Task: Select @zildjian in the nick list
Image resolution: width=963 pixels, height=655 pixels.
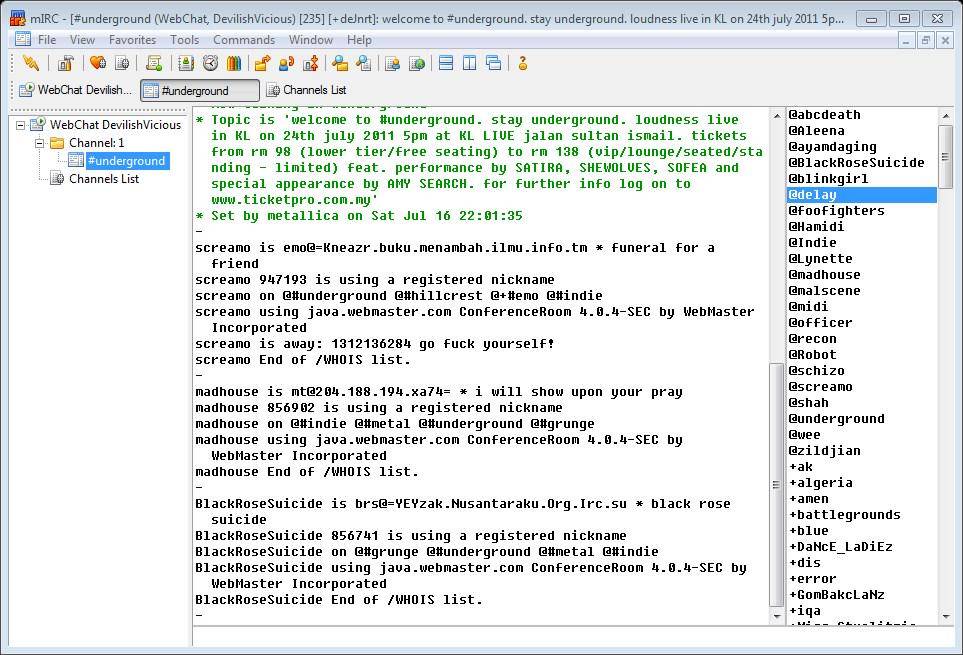Action: point(824,451)
